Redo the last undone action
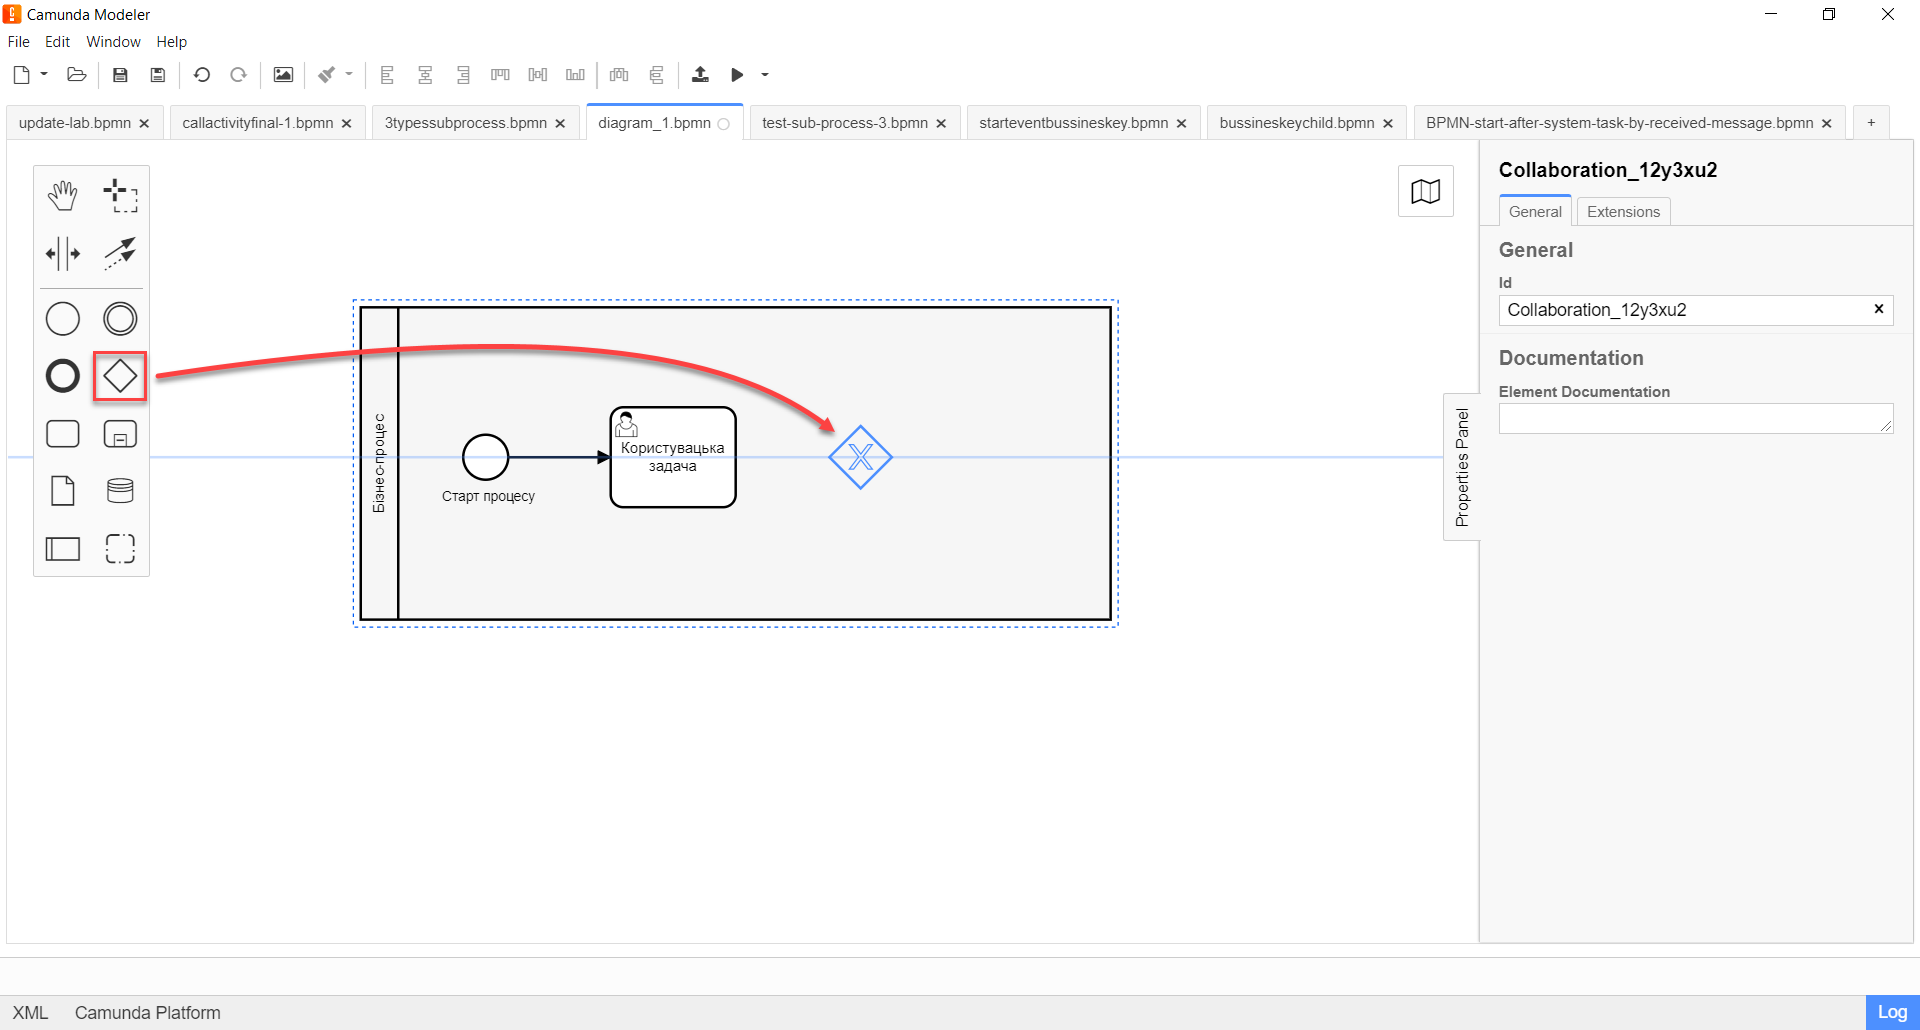Viewport: 1920px width, 1030px height. click(x=238, y=75)
